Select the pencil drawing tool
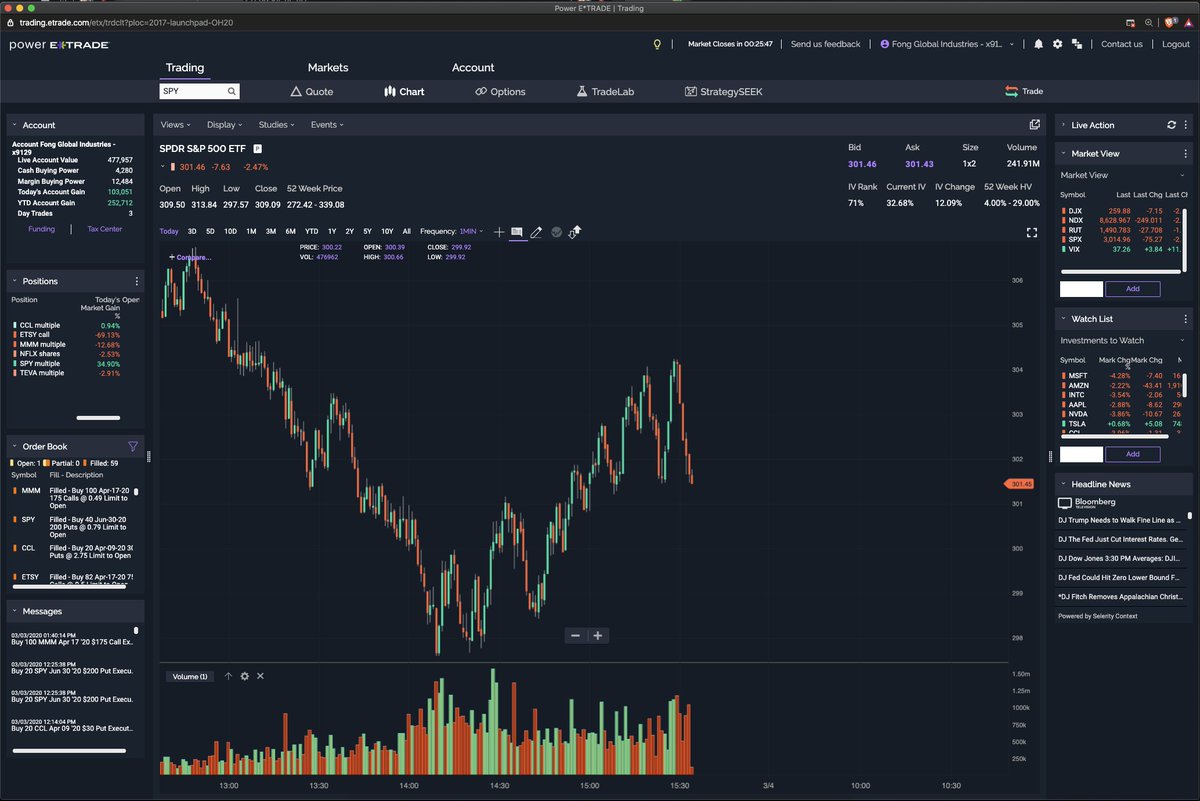 536,232
